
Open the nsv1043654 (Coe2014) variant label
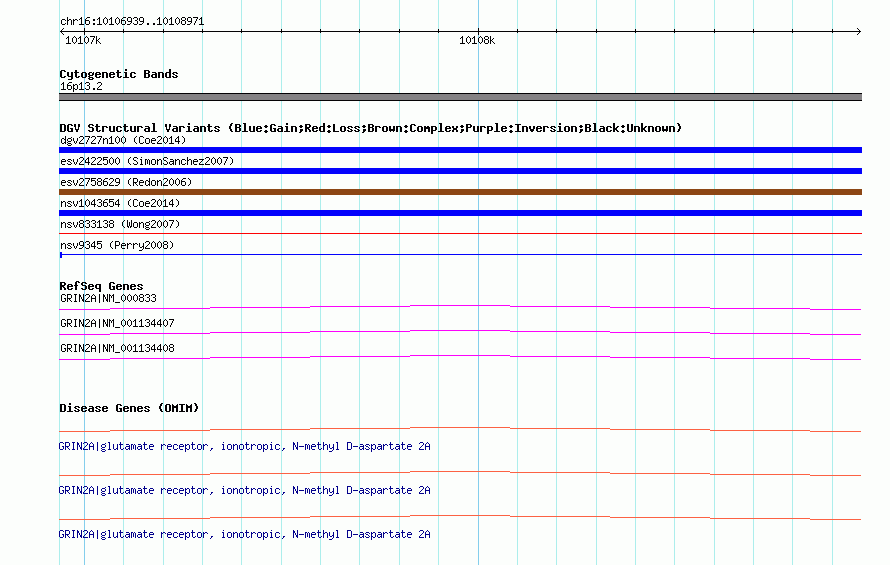point(120,203)
